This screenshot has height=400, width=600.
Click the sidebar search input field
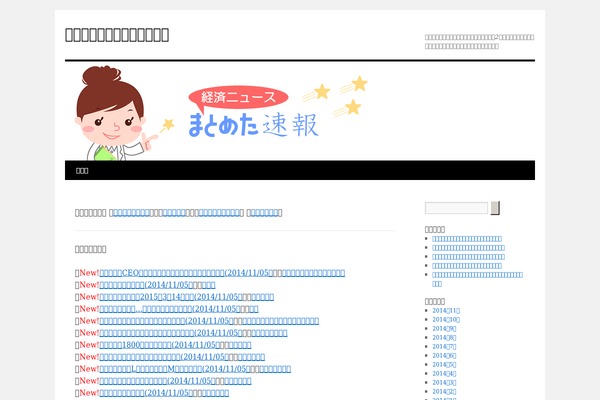pyautogui.click(x=456, y=208)
